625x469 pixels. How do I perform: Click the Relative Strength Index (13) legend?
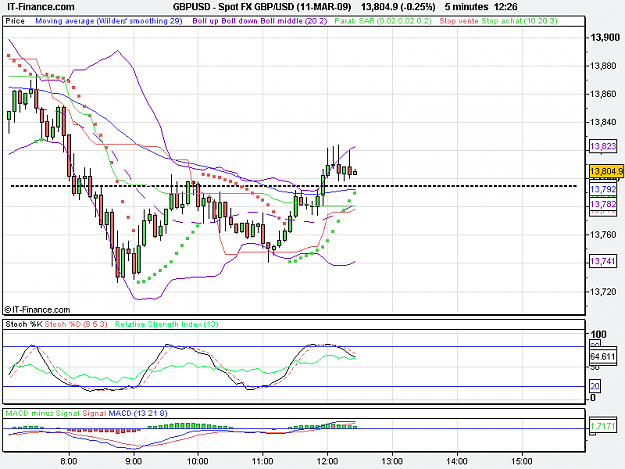[167, 324]
